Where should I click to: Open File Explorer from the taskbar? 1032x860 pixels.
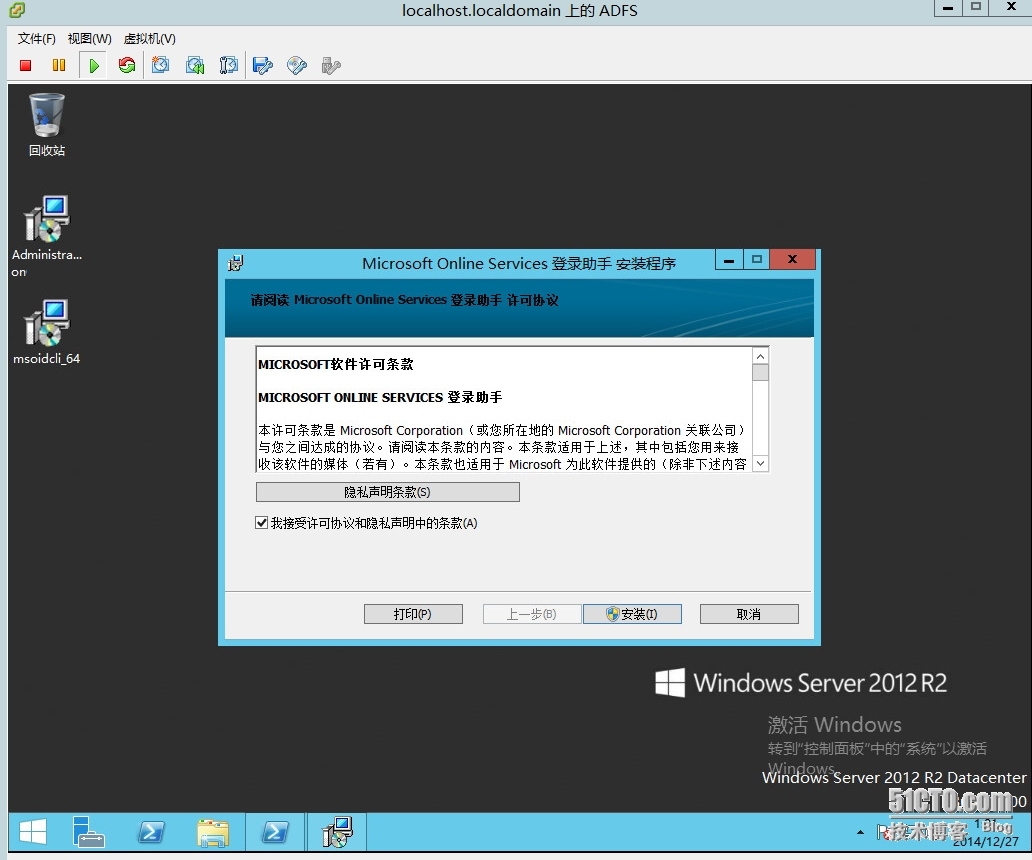pyautogui.click(x=213, y=832)
